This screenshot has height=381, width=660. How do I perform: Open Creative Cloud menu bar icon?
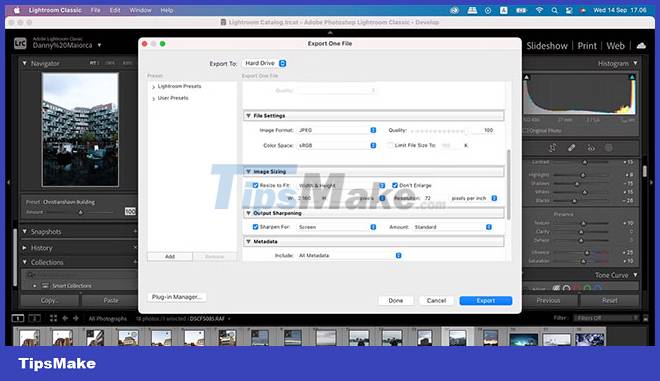tap(454, 11)
